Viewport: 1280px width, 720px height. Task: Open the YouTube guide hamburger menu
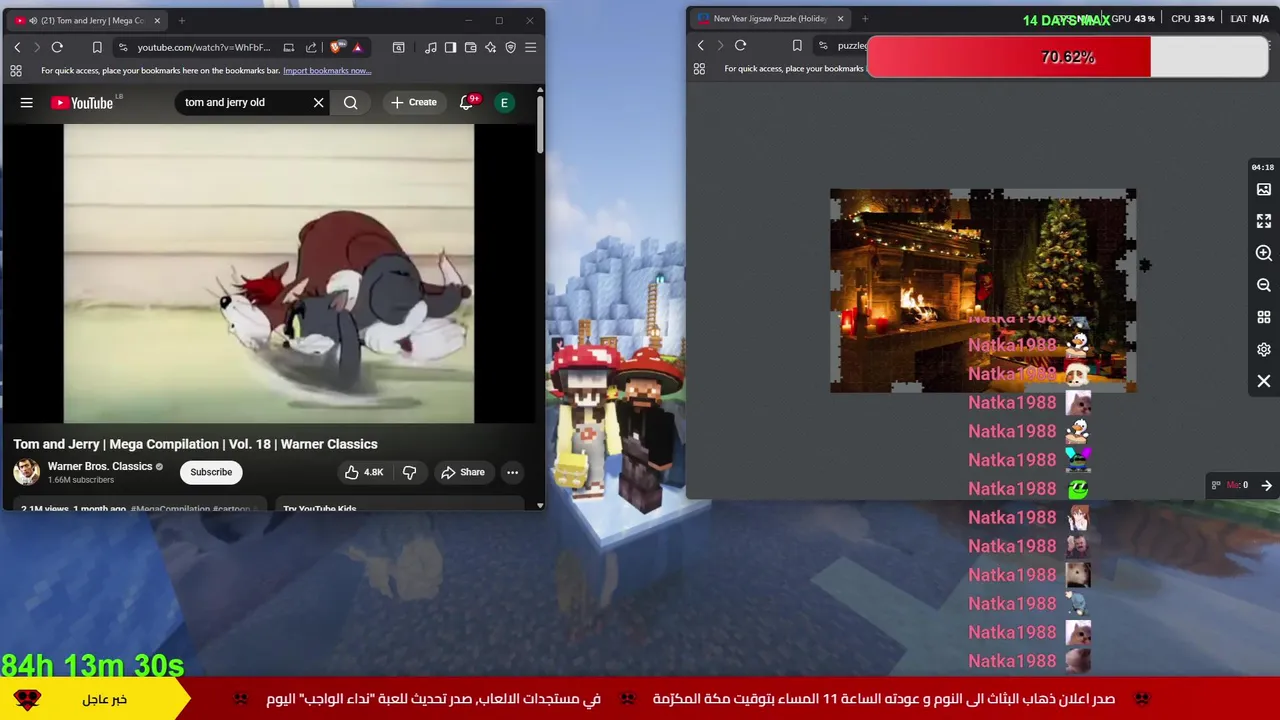27,102
